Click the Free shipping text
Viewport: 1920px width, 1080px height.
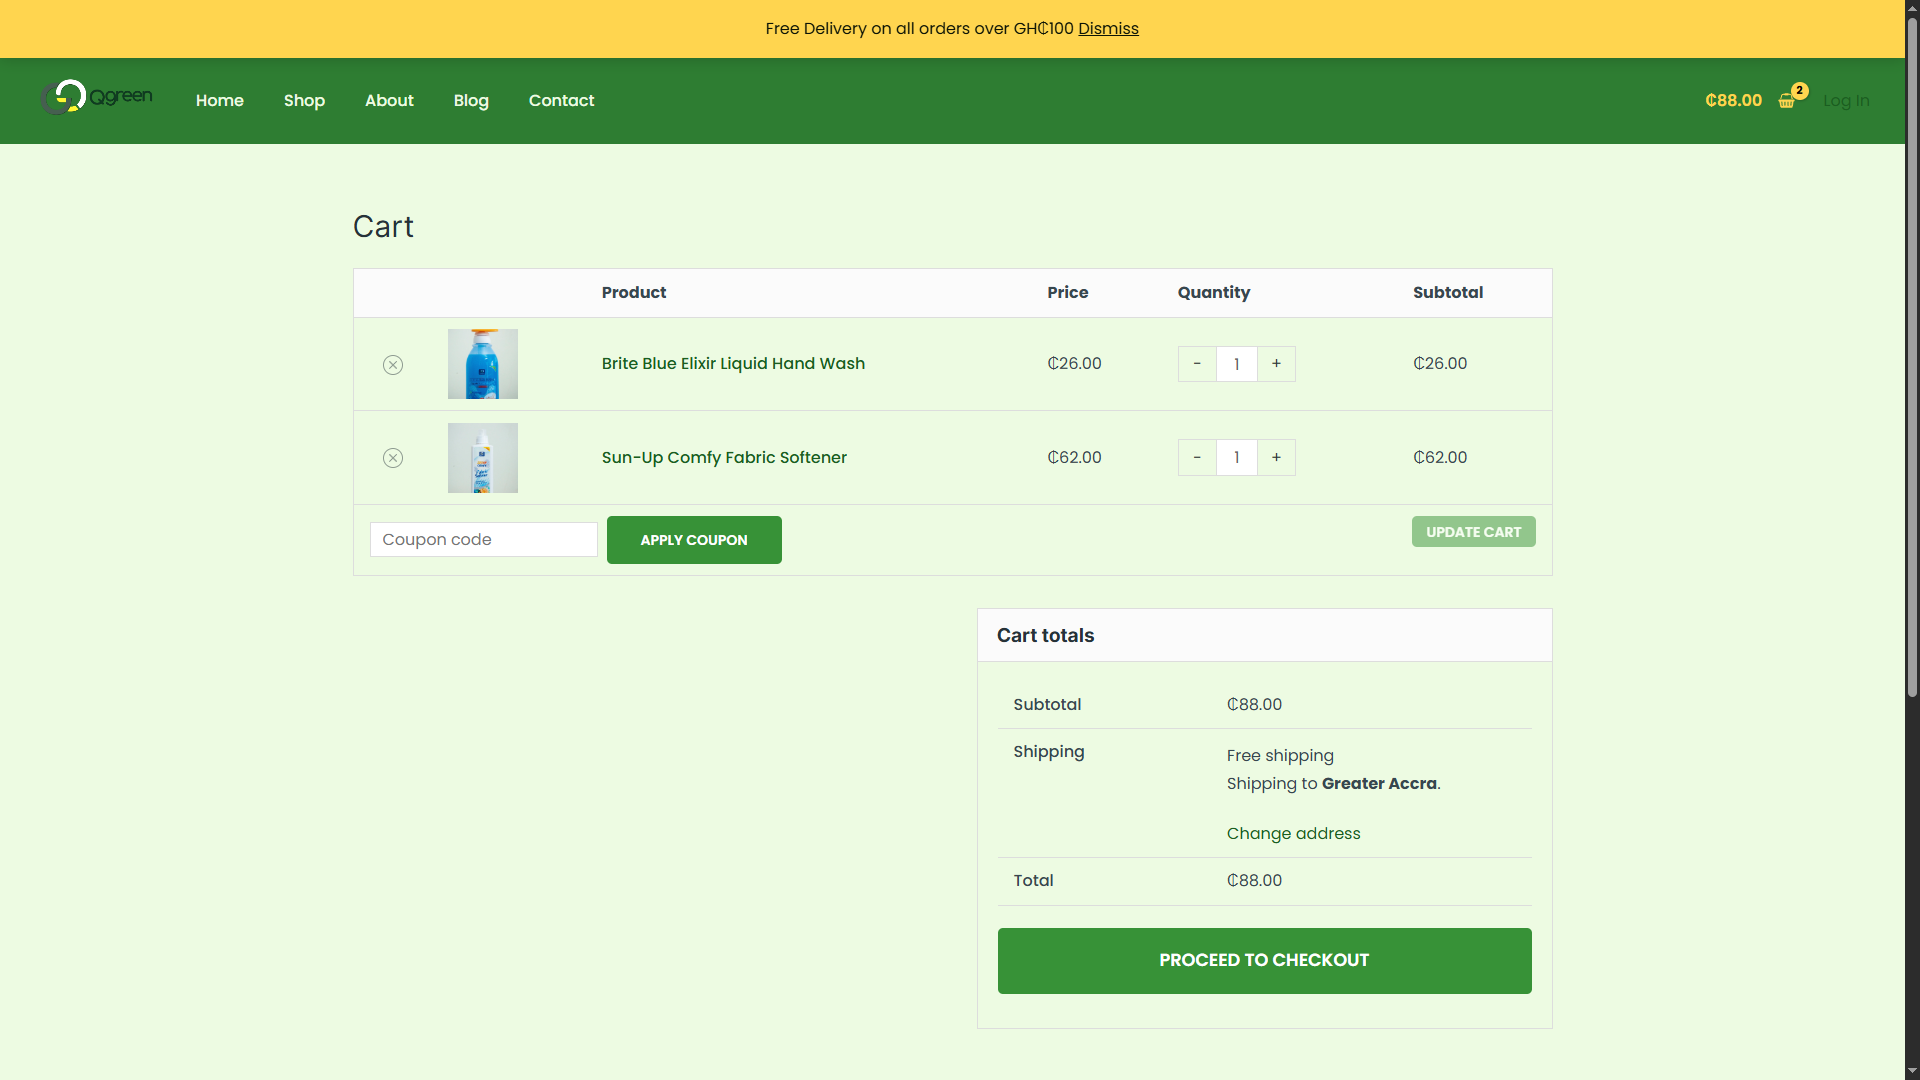1280,756
